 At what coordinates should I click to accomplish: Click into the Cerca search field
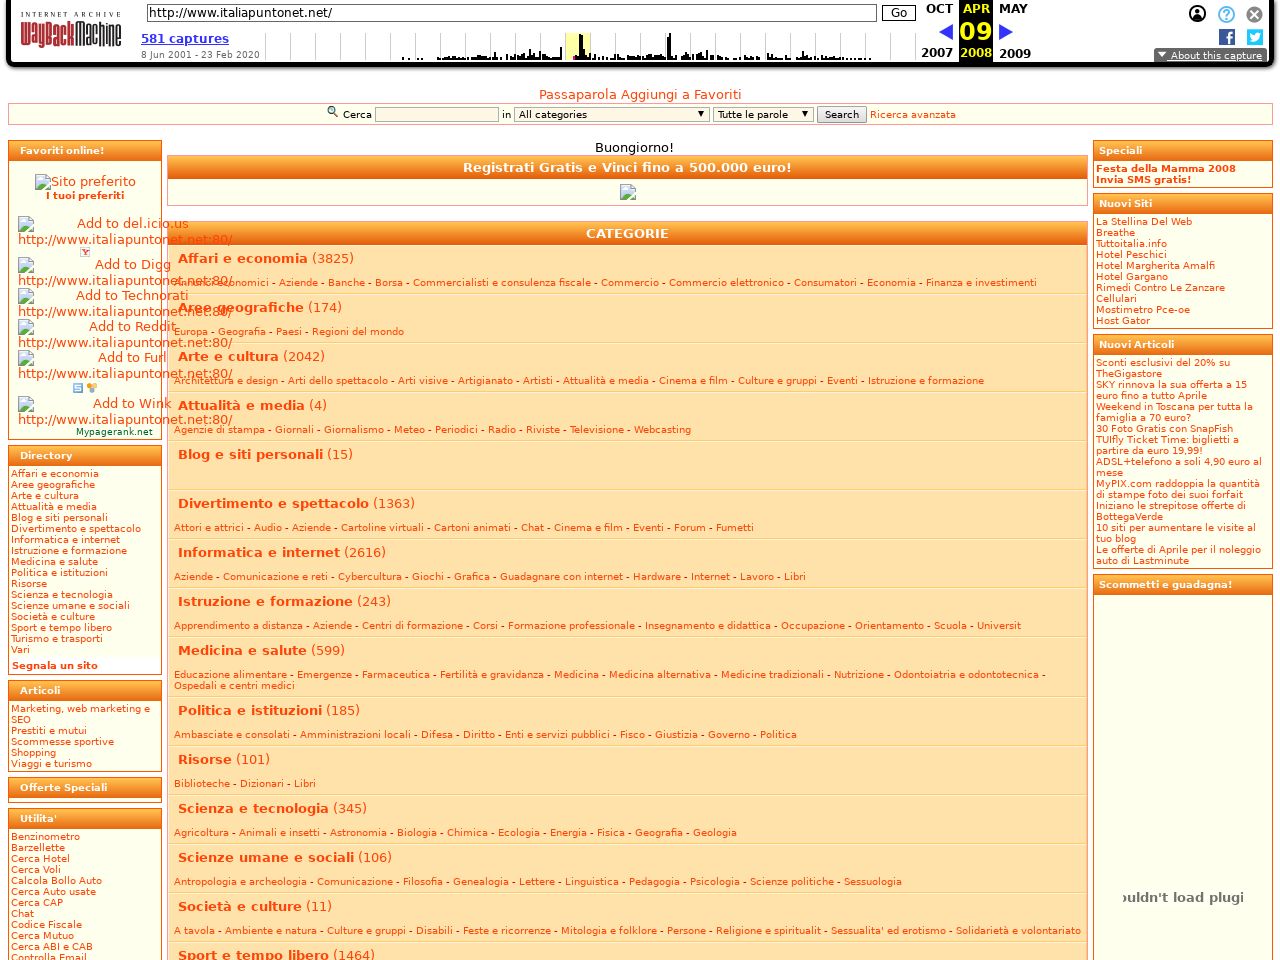pyautogui.click(x=436, y=115)
